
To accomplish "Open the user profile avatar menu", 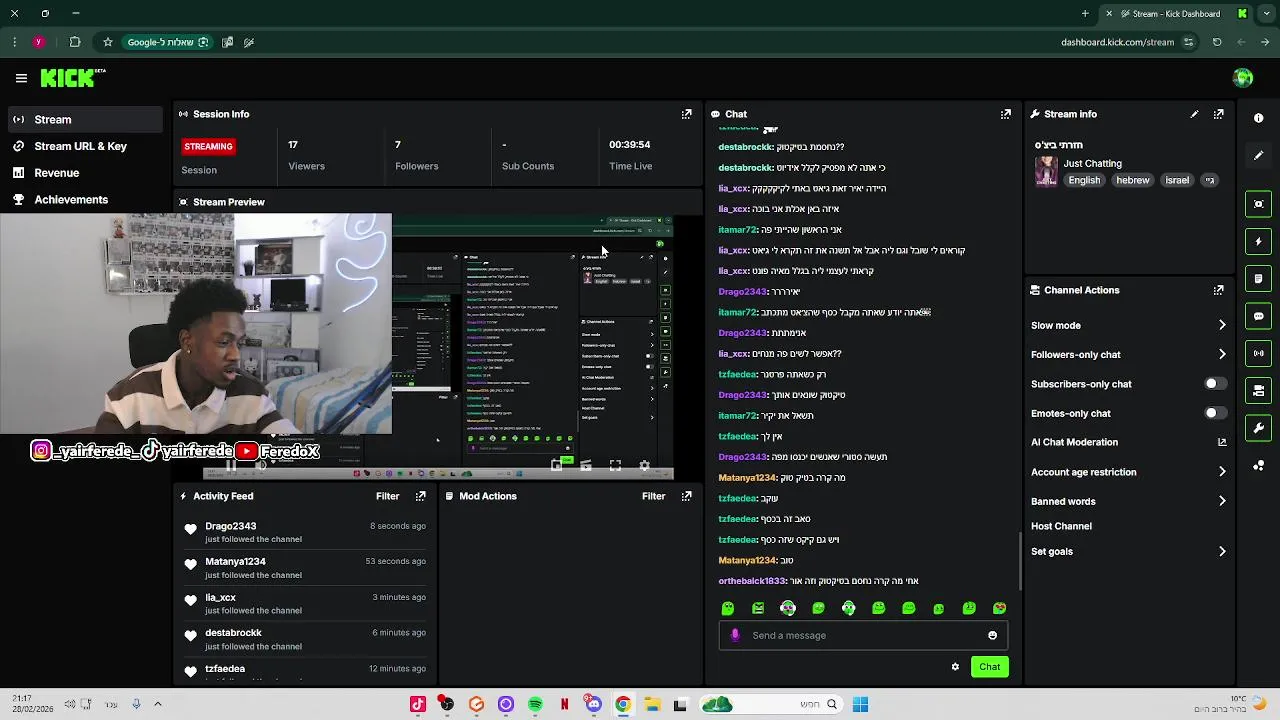I will click(1243, 78).
